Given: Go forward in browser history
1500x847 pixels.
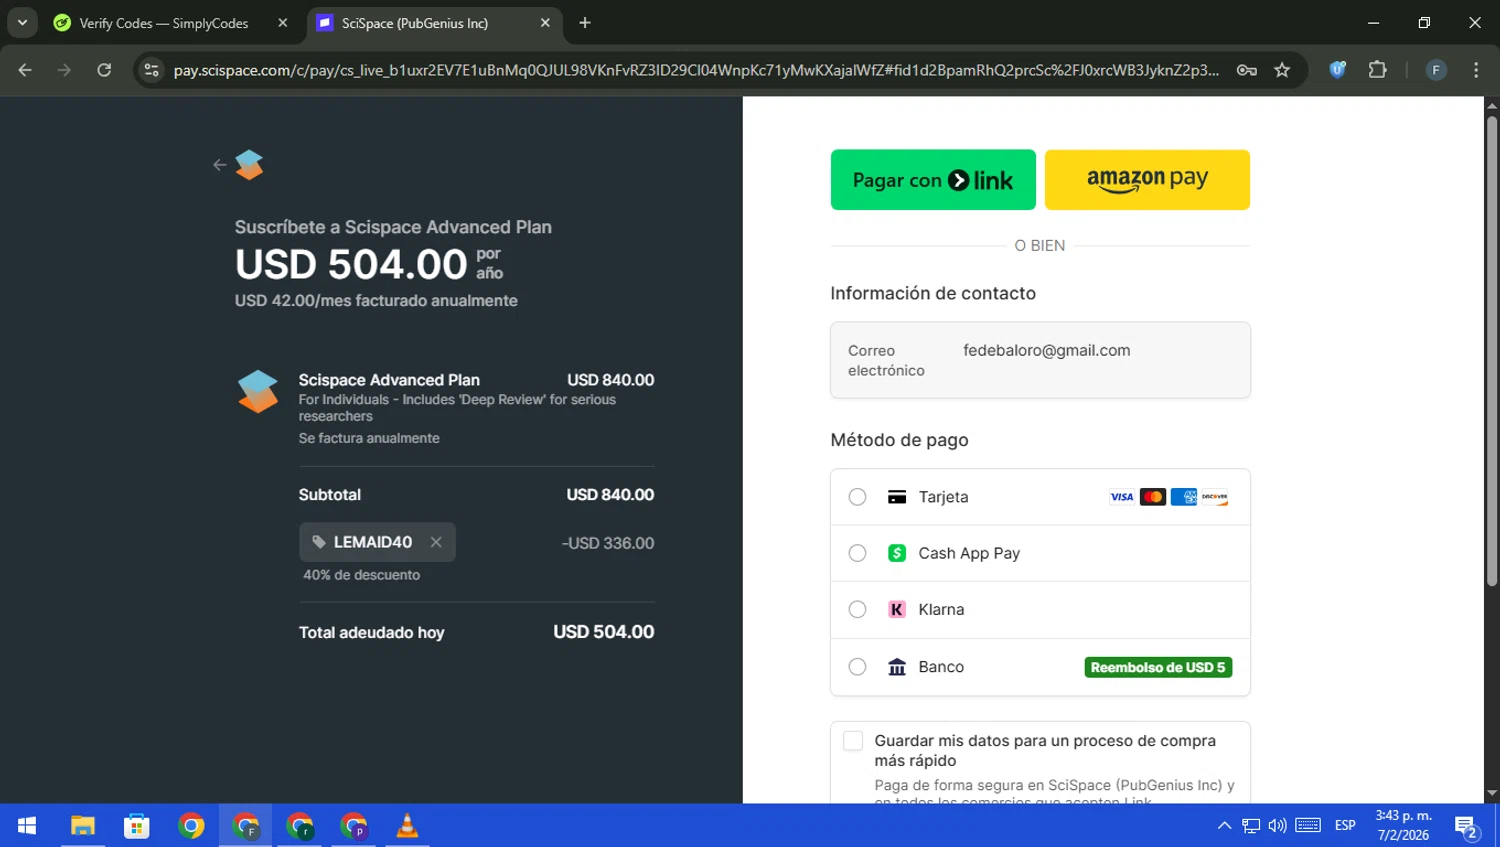Looking at the screenshot, I should (x=64, y=70).
